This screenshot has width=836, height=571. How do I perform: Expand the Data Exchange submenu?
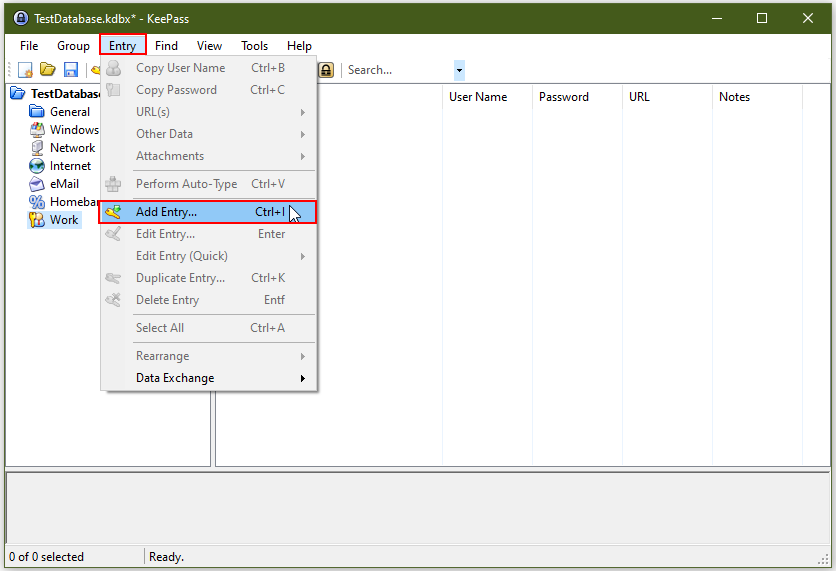coord(302,378)
